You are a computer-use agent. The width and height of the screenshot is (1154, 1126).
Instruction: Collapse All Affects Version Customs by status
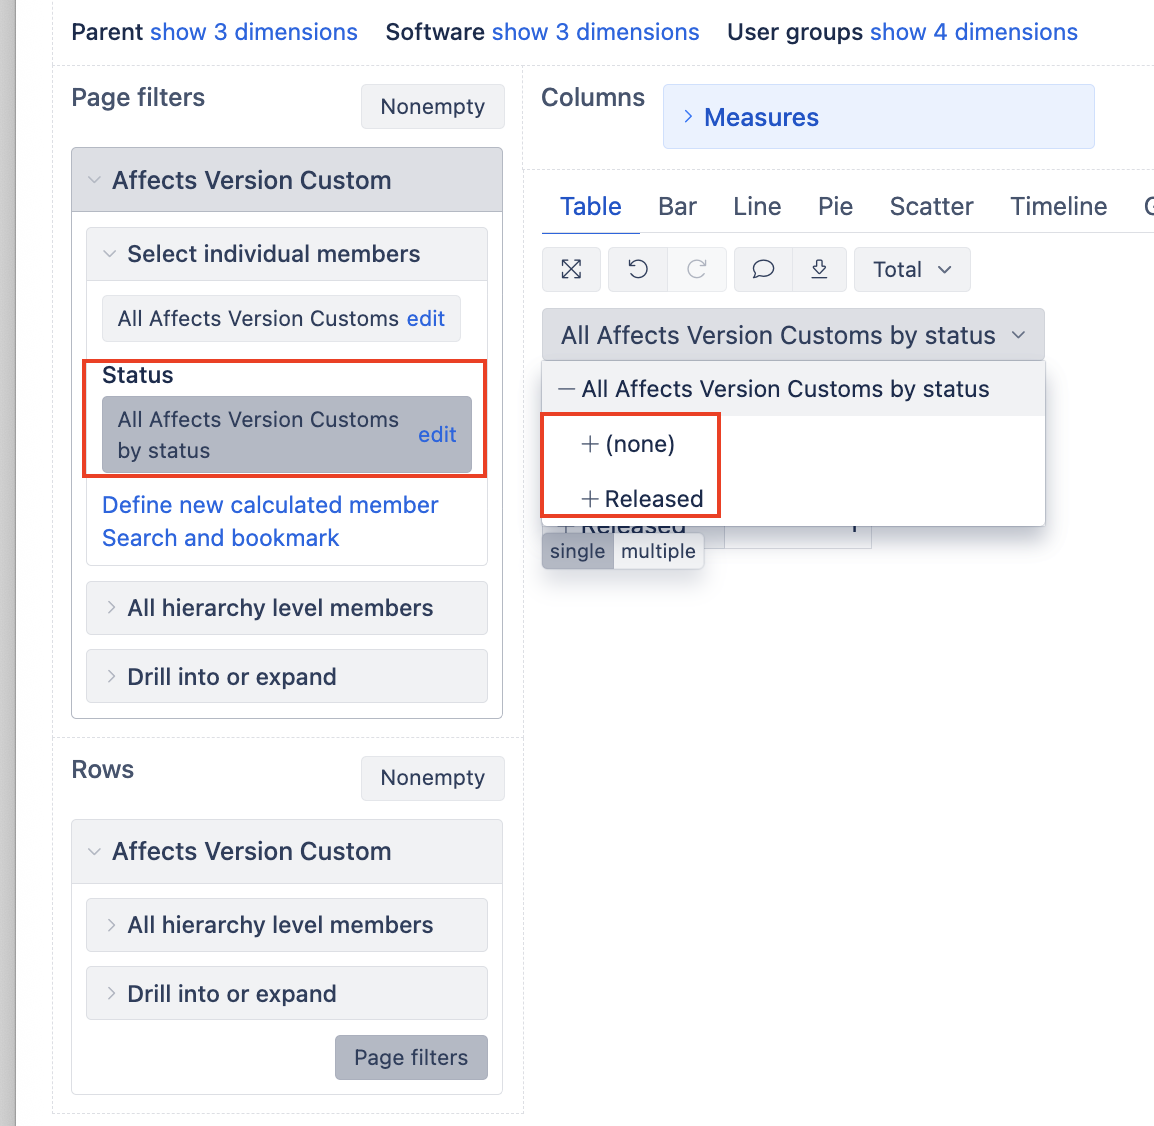pos(567,389)
